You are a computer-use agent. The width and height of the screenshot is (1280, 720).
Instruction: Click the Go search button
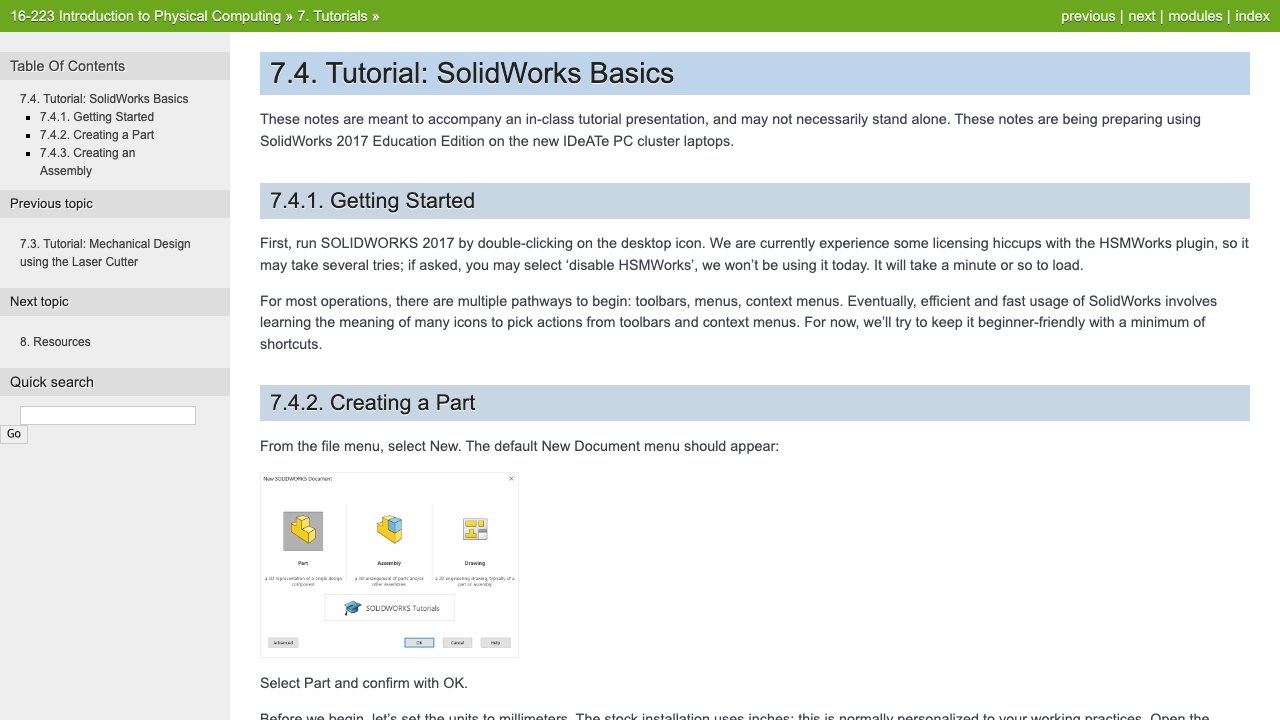(14, 434)
